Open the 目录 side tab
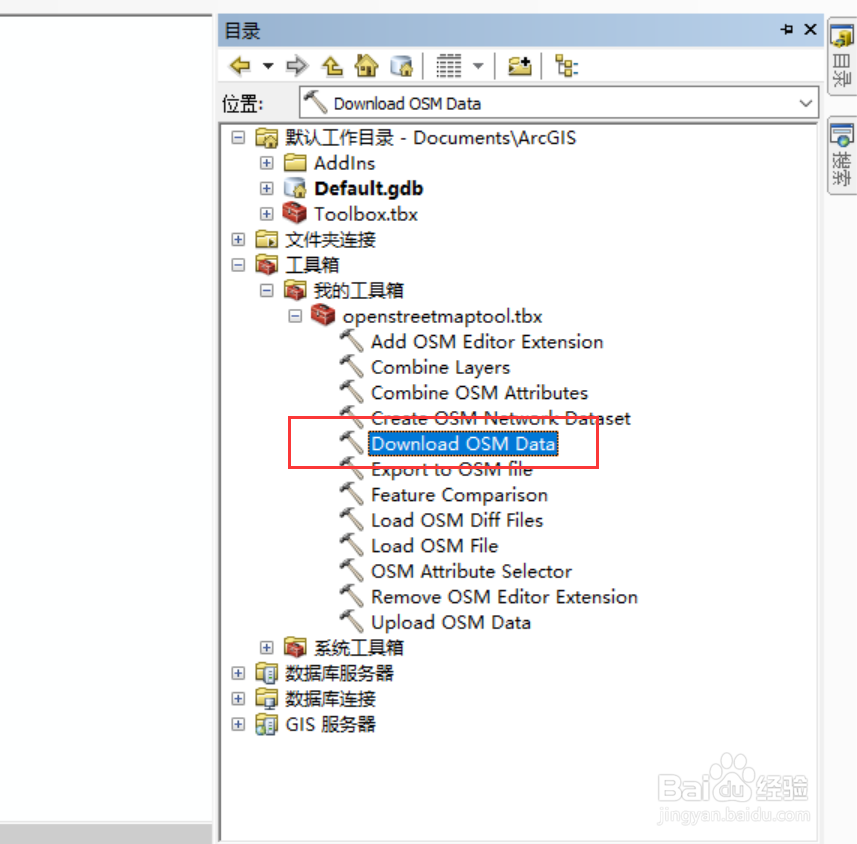 click(841, 57)
